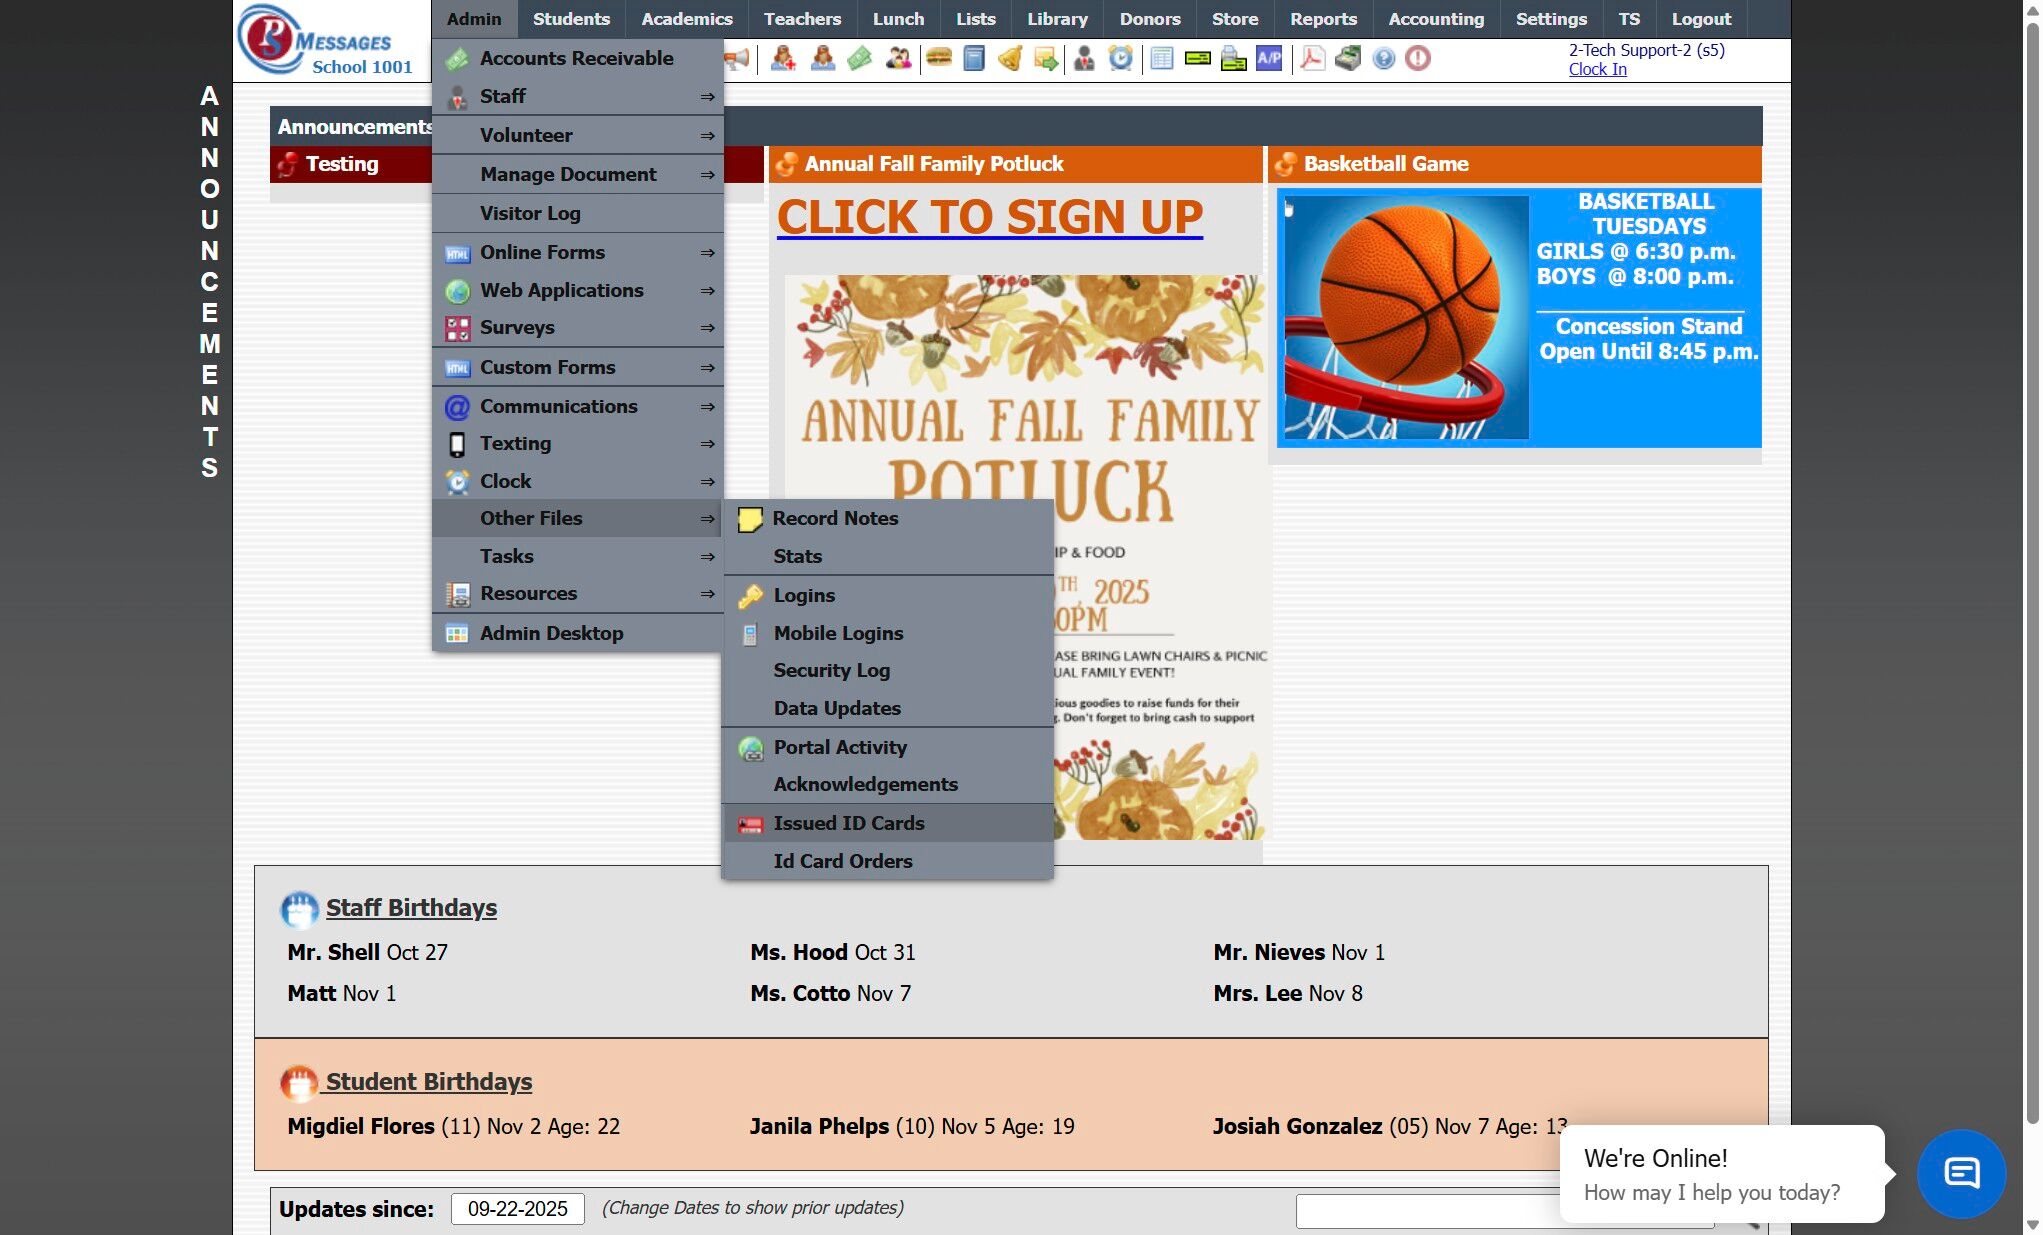
Task: Click the red exclamation alert icon
Action: click(x=1417, y=59)
